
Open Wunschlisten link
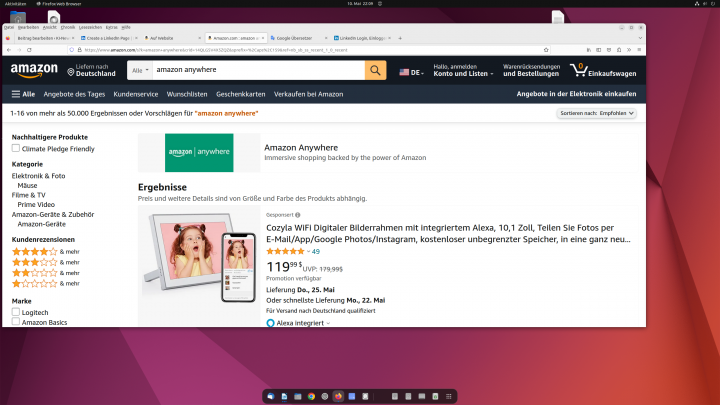187,94
